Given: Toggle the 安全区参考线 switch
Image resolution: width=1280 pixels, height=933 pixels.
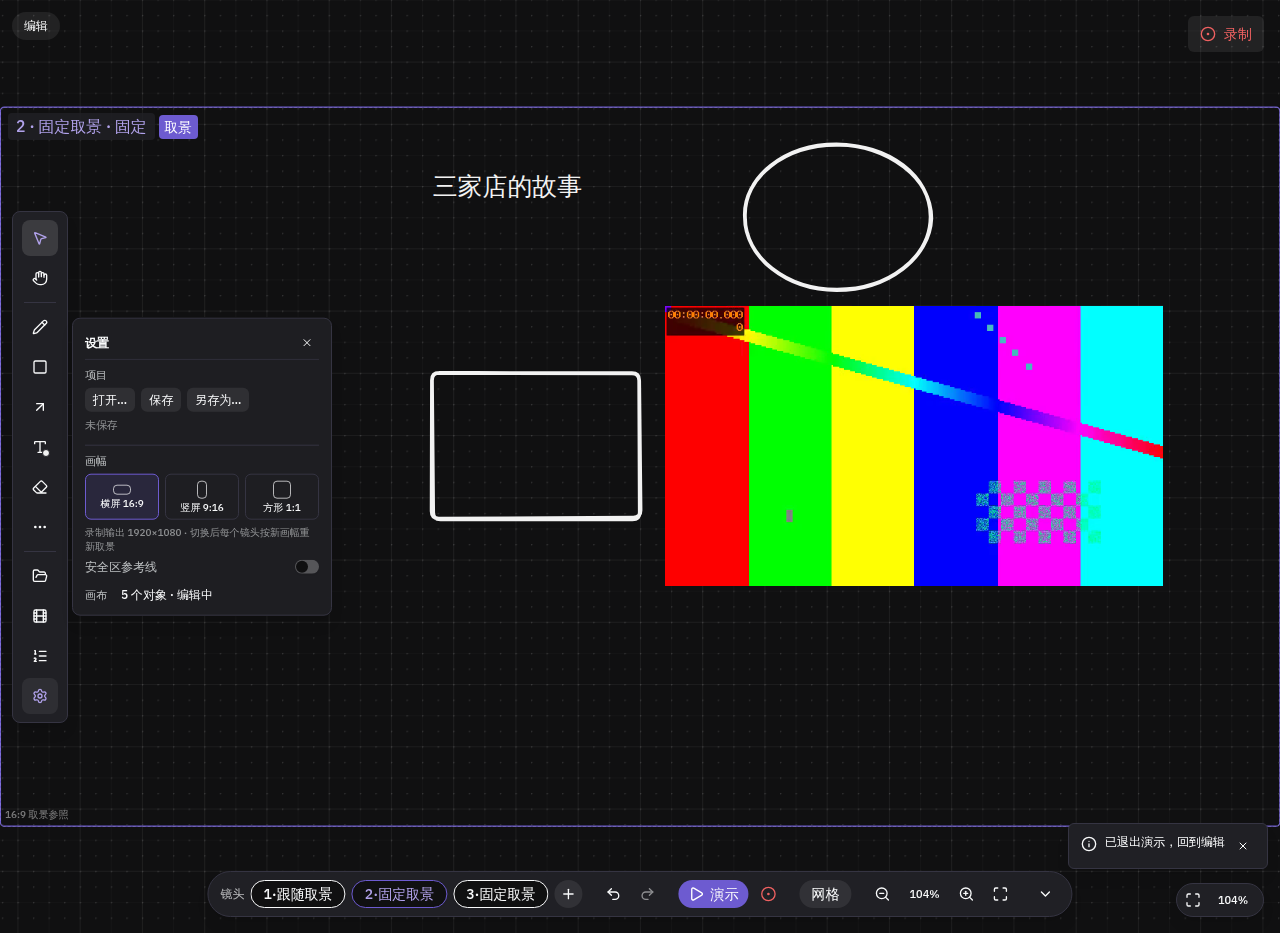Looking at the screenshot, I should point(307,567).
